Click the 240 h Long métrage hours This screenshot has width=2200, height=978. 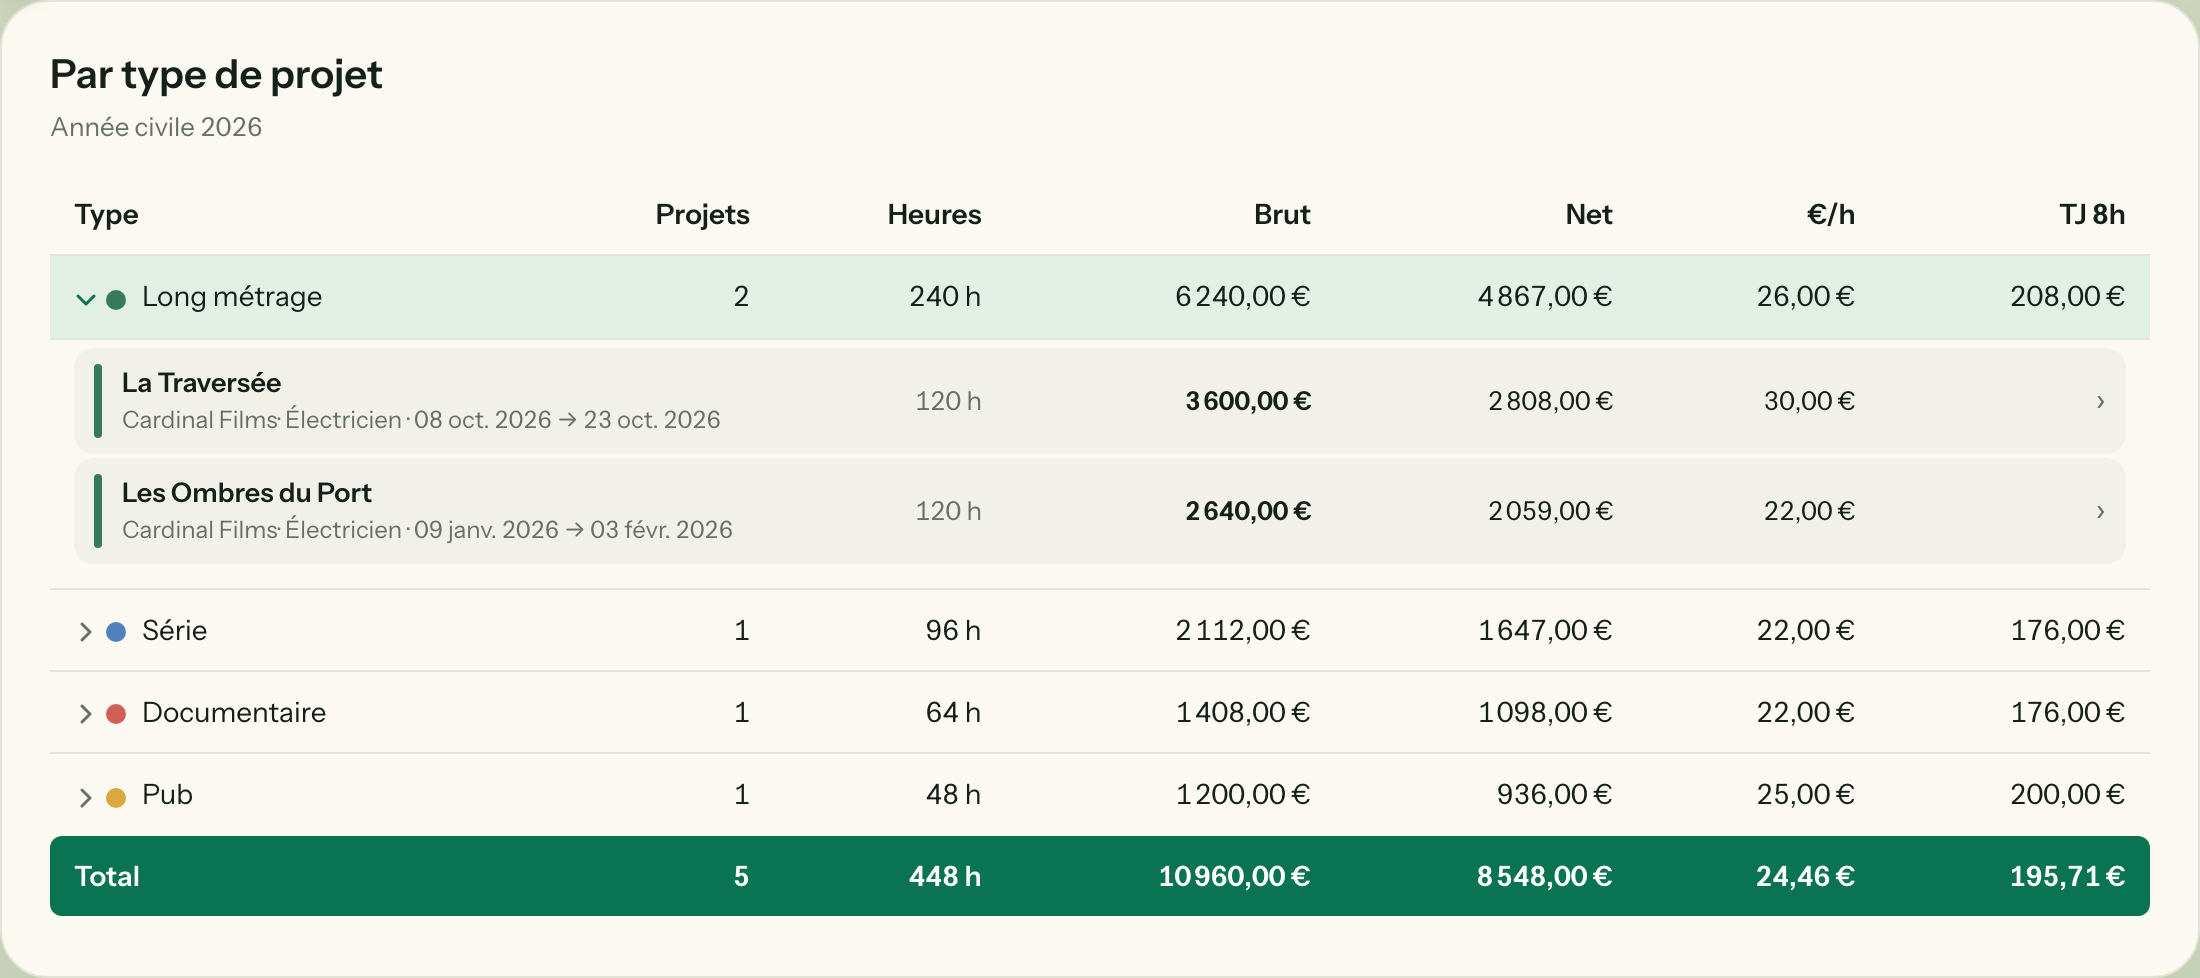click(945, 296)
